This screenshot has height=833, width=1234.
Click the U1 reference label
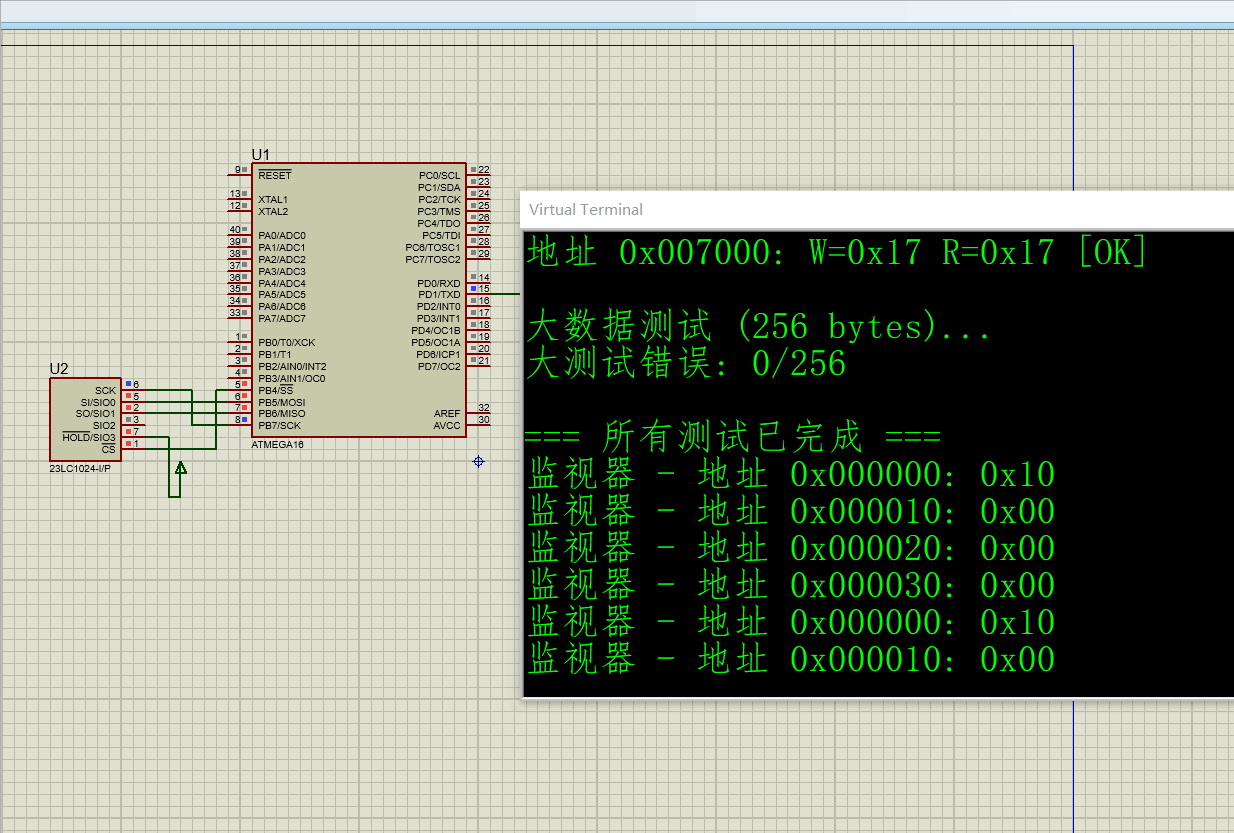pyautogui.click(x=260, y=154)
